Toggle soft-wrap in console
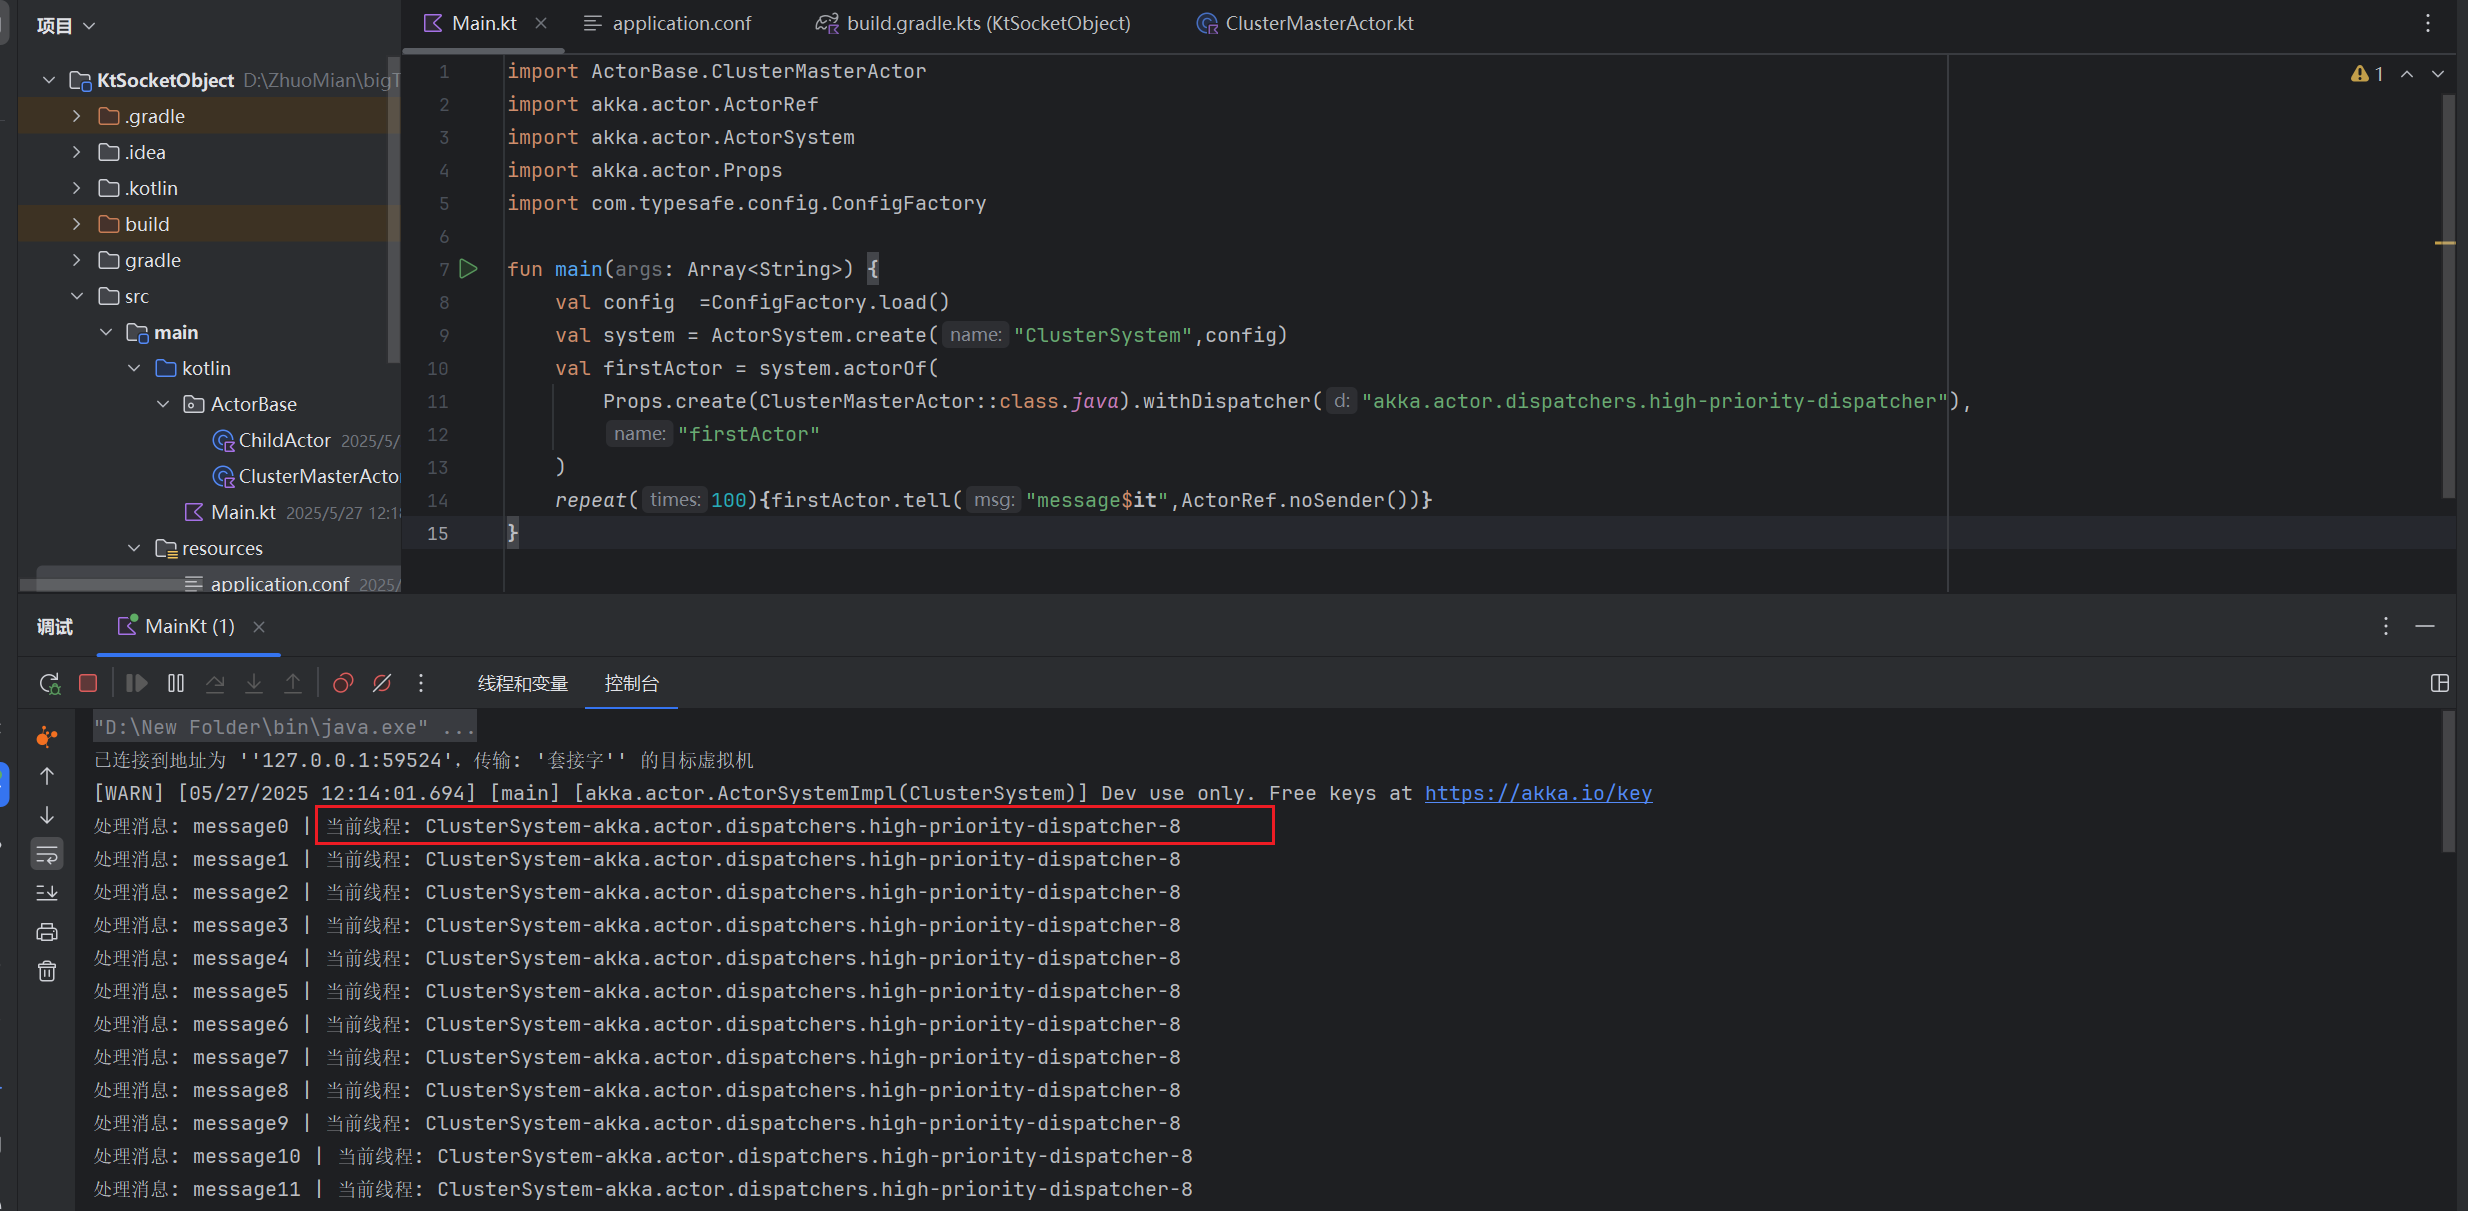The height and width of the screenshot is (1211, 2468). tap(47, 854)
